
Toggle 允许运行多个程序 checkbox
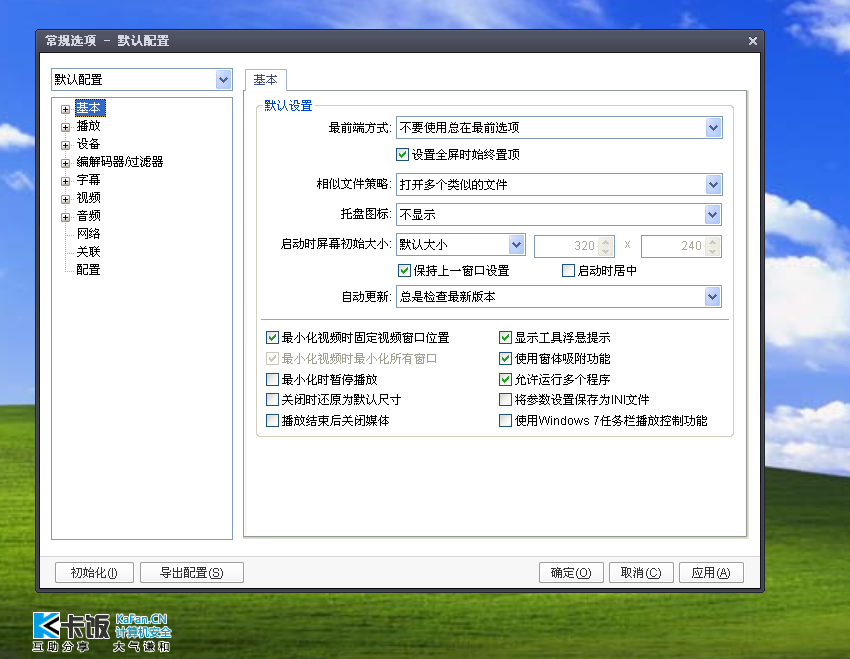[505, 379]
